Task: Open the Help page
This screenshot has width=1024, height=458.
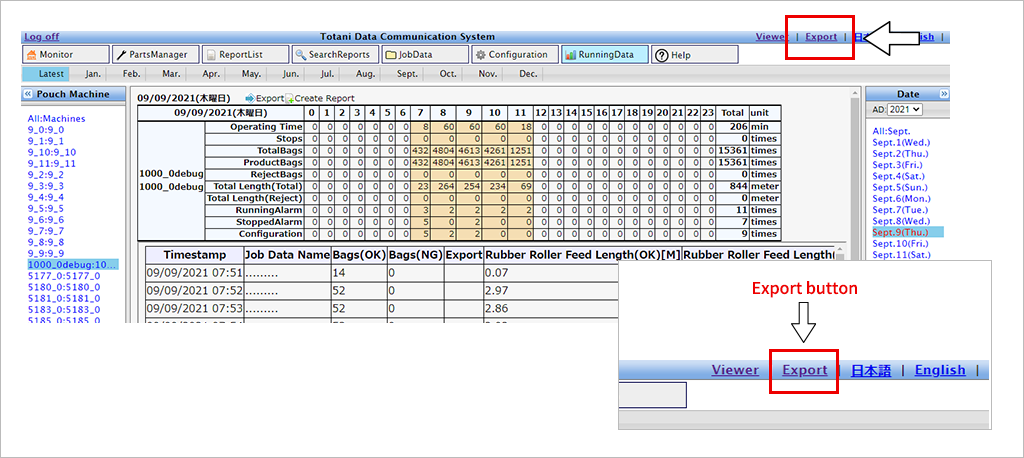Action: pyautogui.click(x=682, y=55)
